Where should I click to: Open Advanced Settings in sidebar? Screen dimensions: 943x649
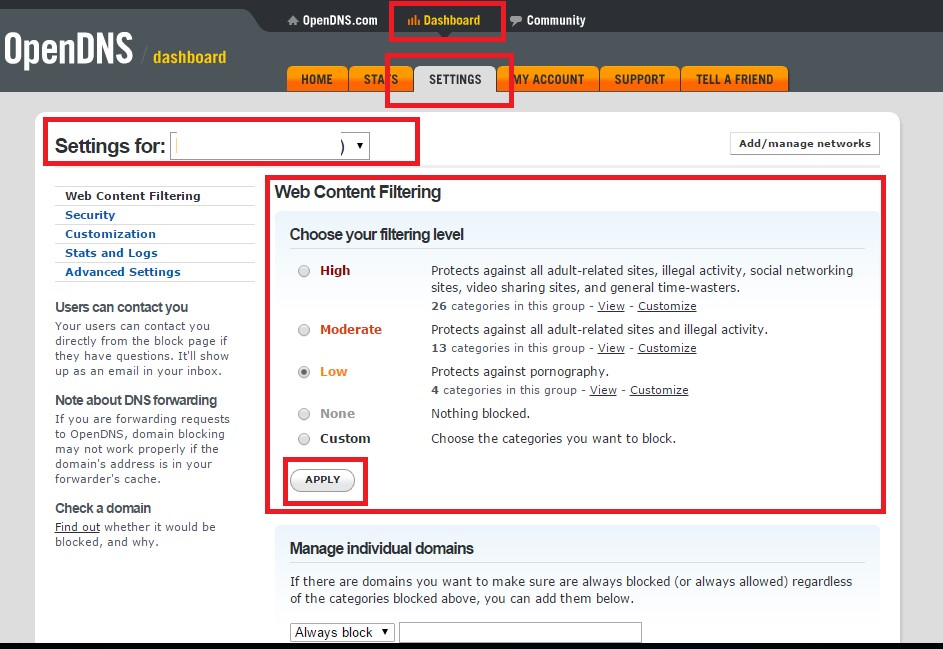click(x=123, y=272)
